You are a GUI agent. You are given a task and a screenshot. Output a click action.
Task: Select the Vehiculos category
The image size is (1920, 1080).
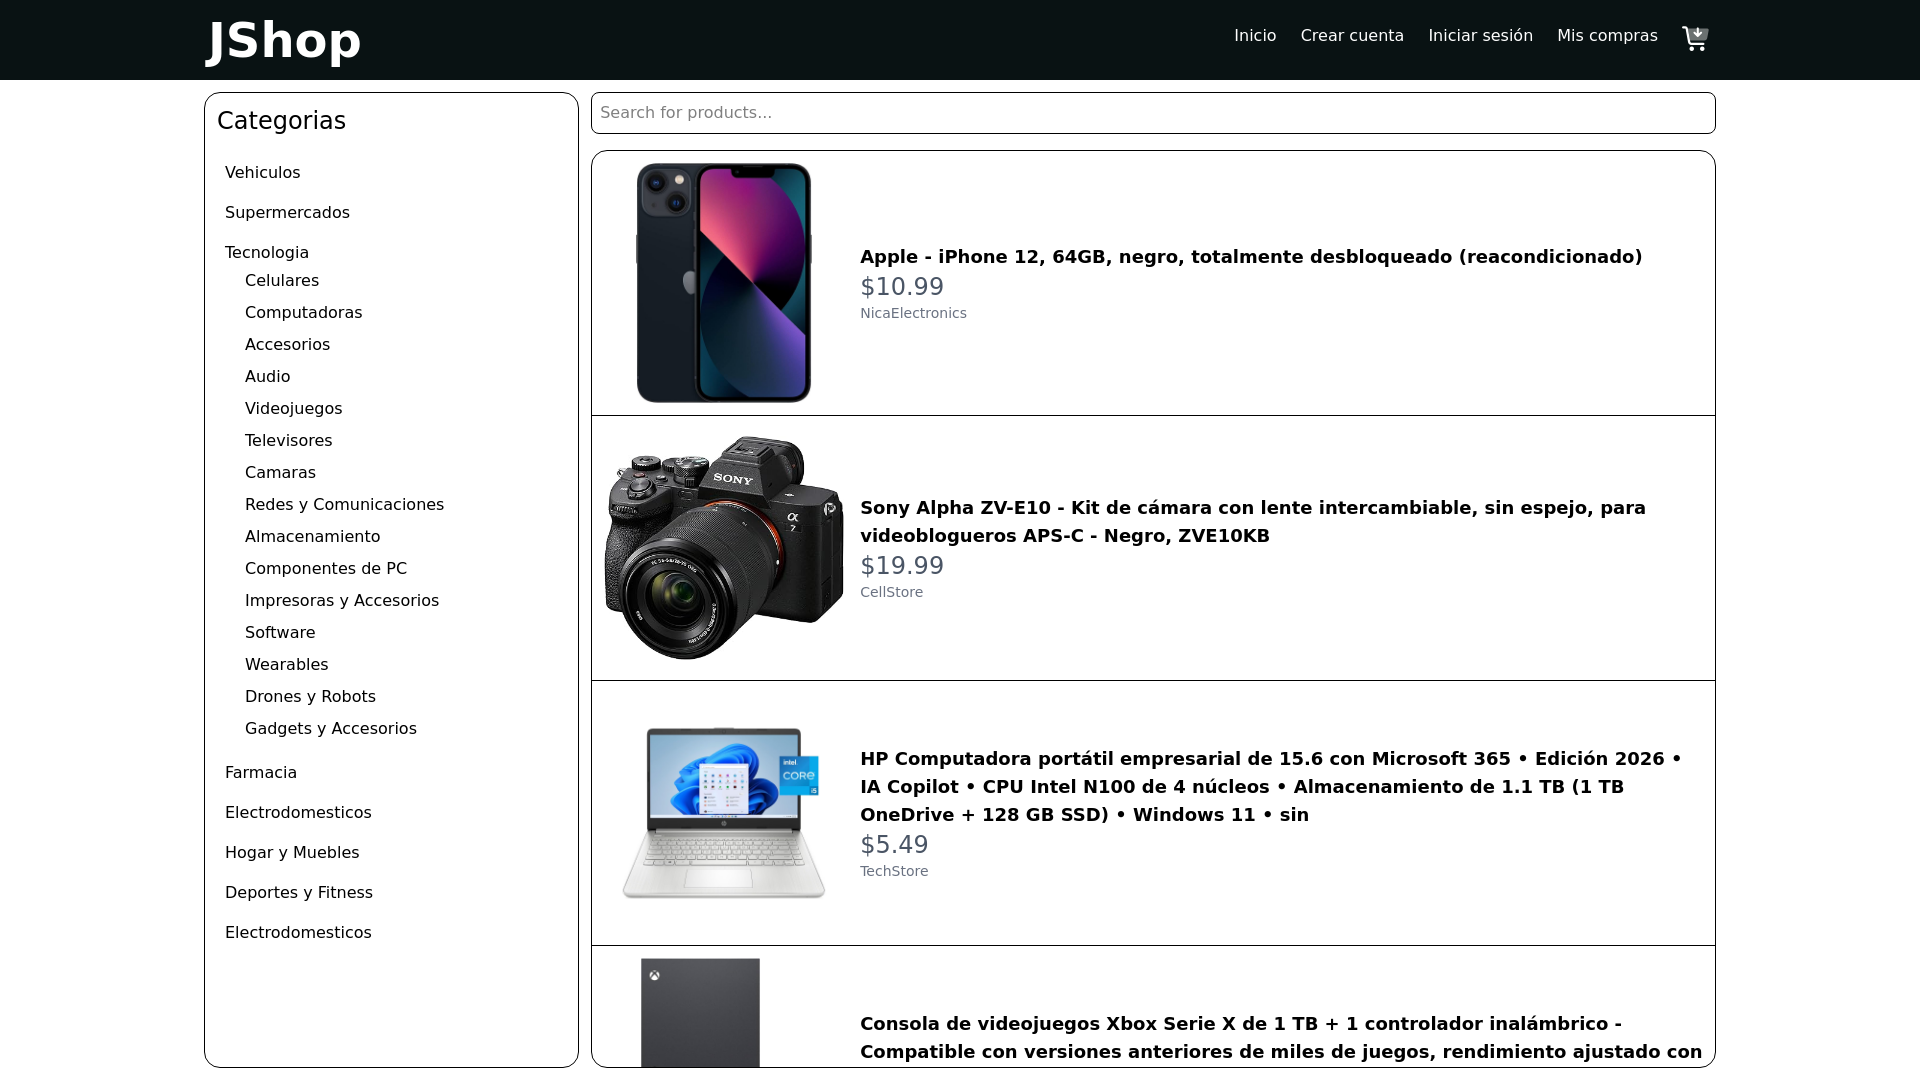coord(263,173)
